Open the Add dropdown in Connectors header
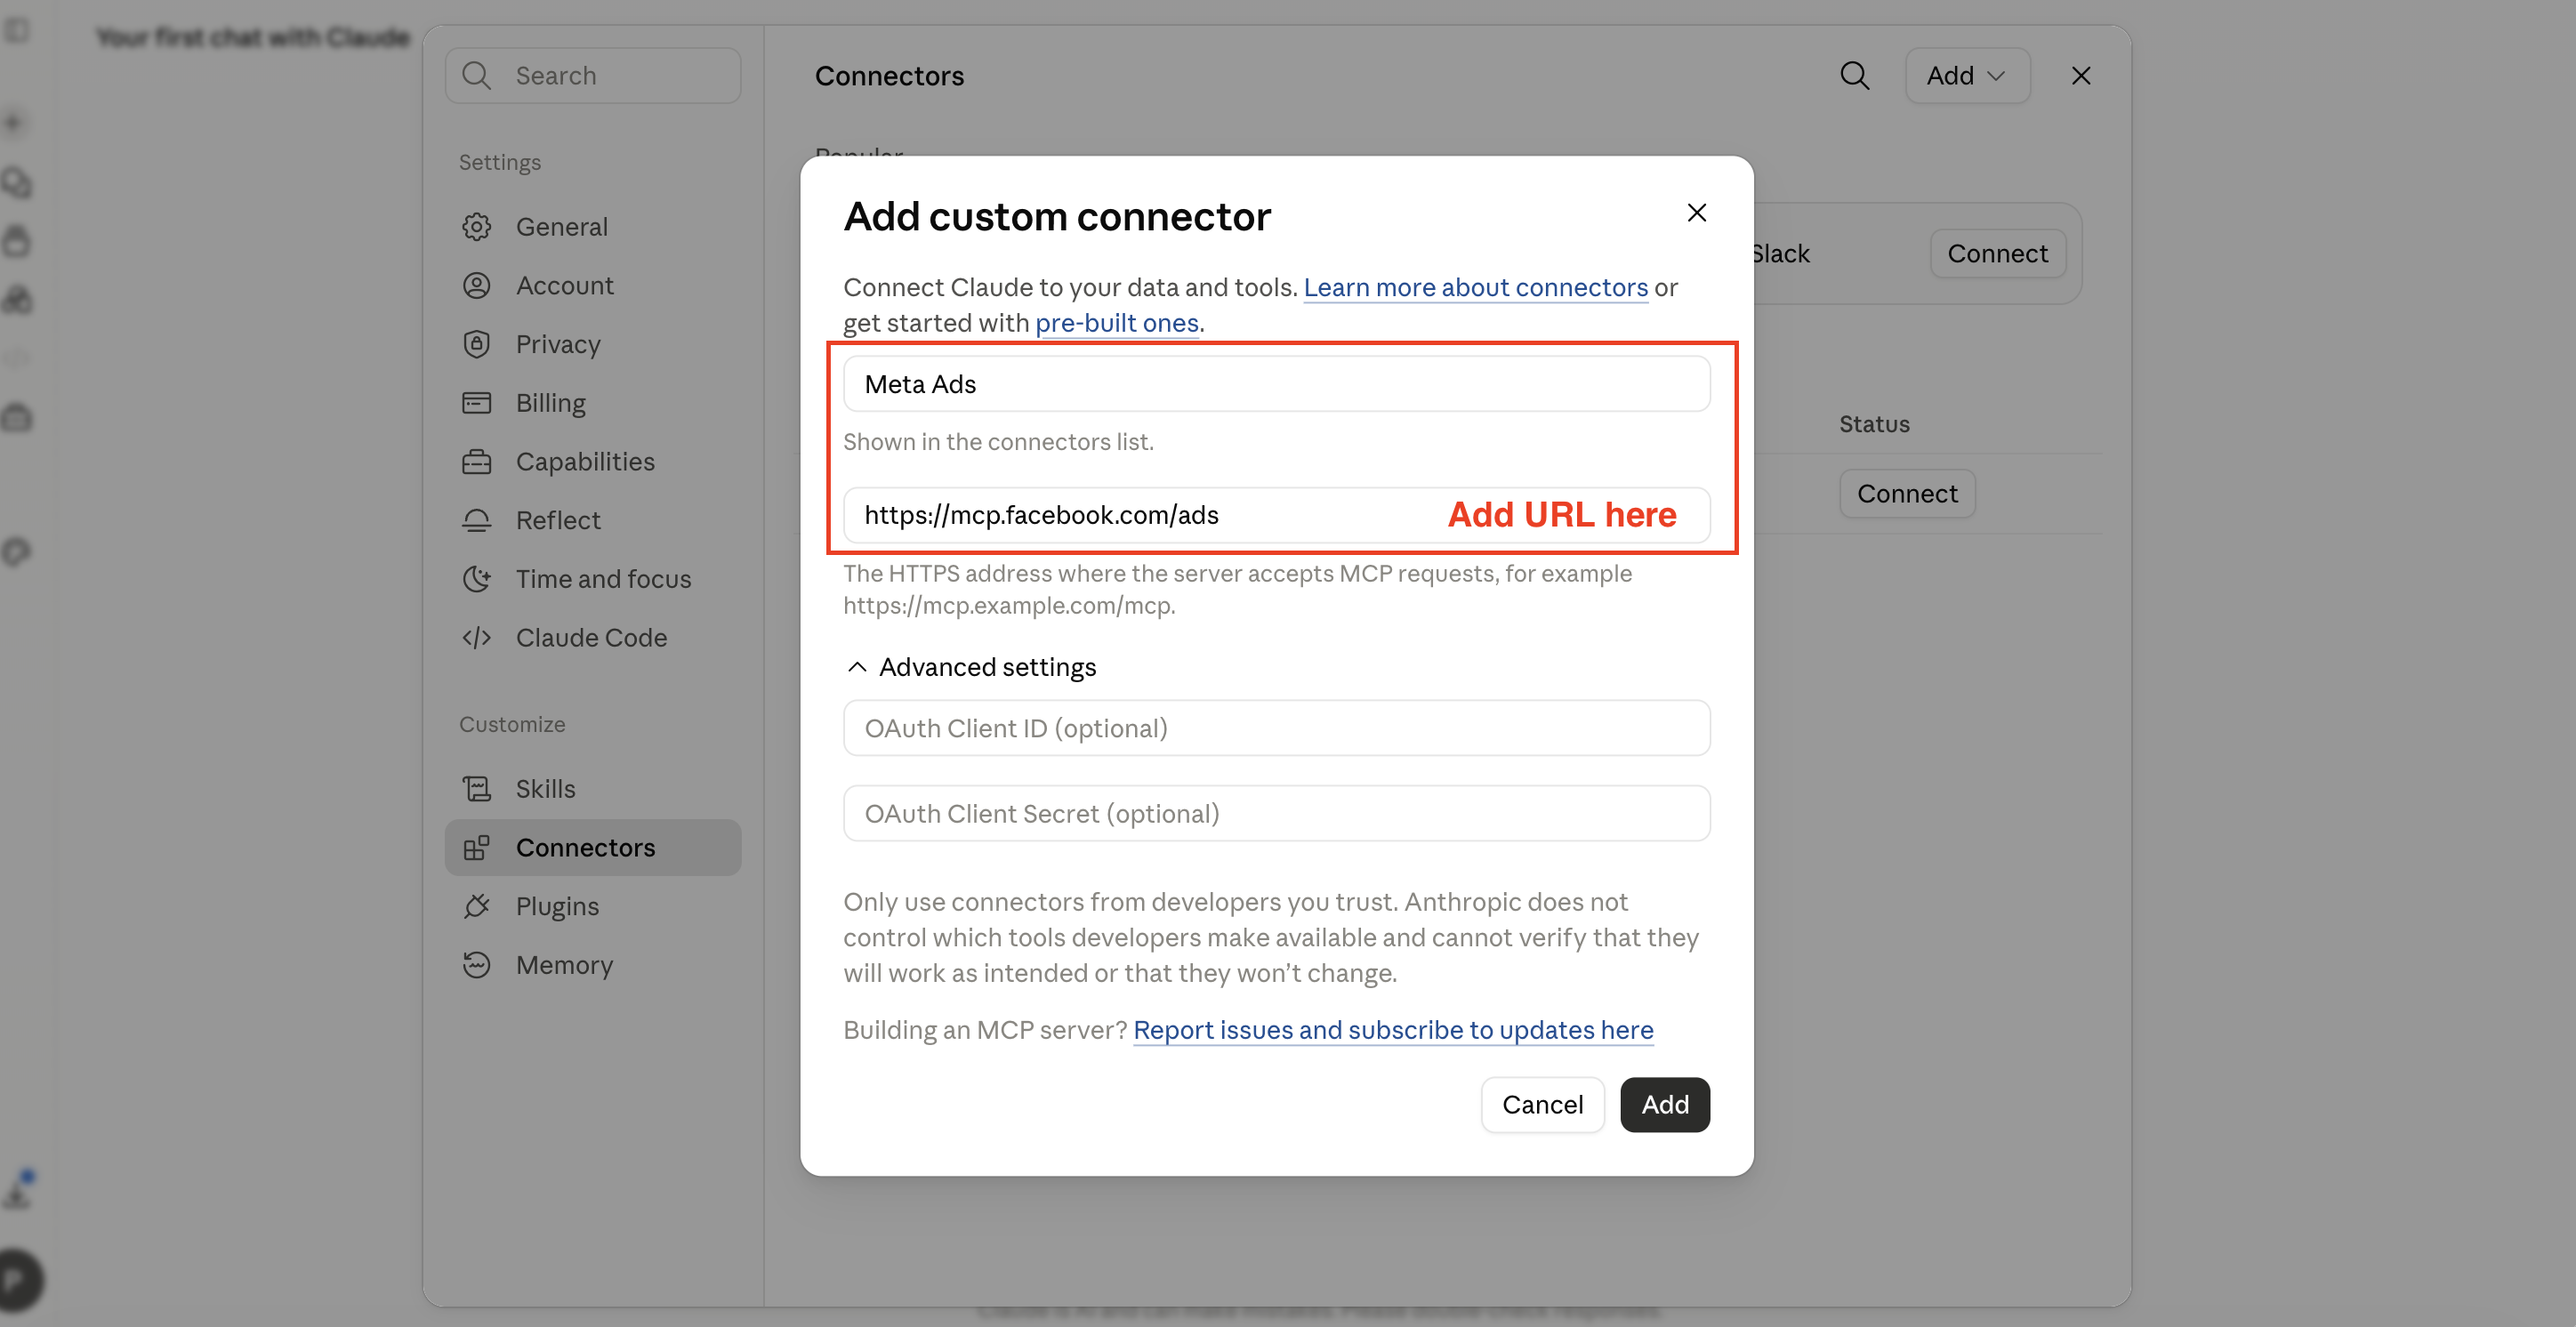This screenshot has width=2576, height=1327. tap(1967, 76)
